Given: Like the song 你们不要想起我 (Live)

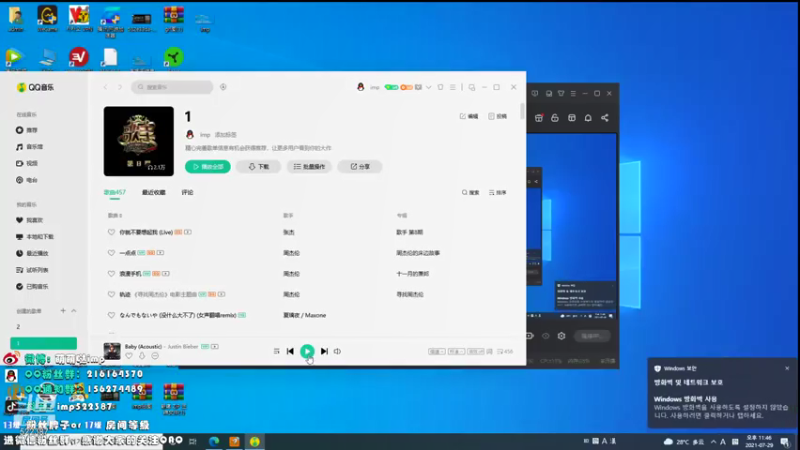Looking at the screenshot, I should [111, 232].
